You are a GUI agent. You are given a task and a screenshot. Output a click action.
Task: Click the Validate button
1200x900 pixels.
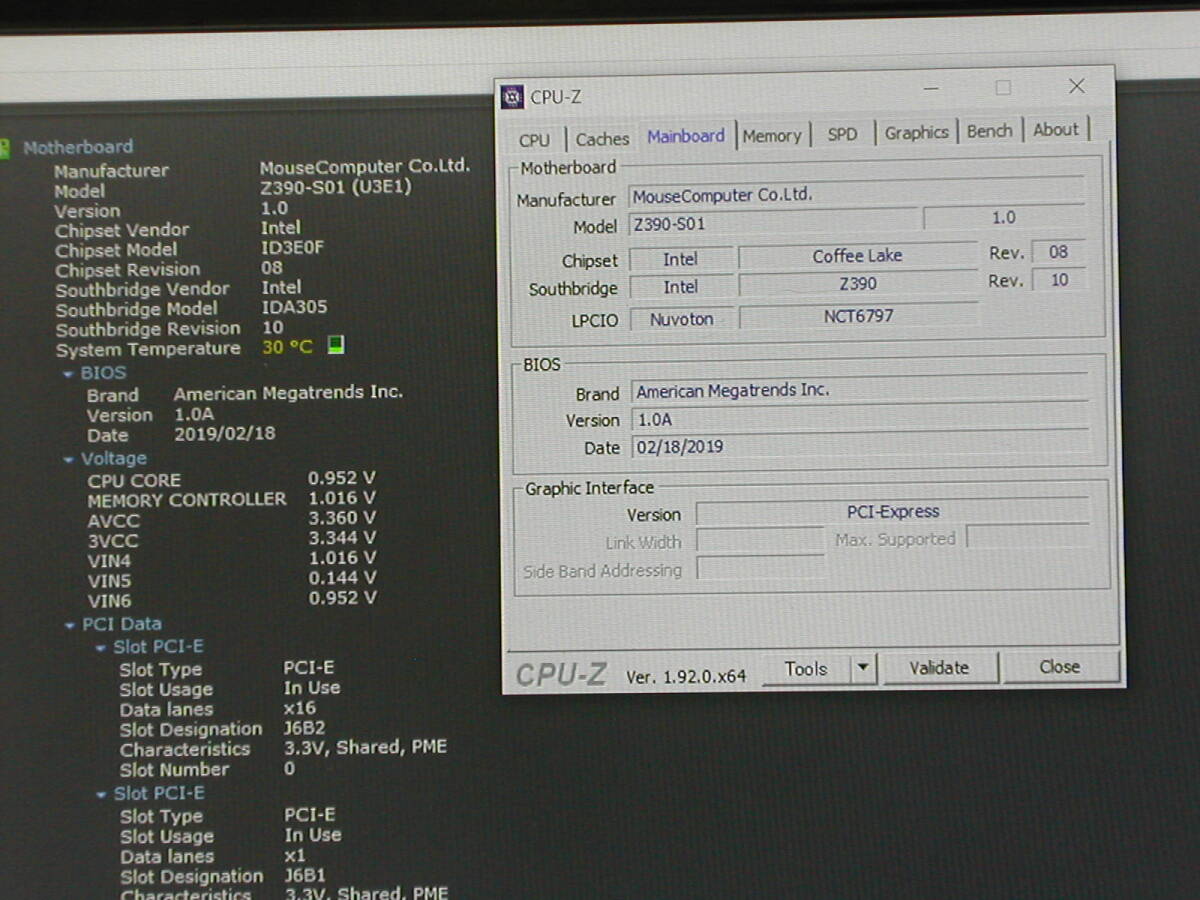point(939,667)
